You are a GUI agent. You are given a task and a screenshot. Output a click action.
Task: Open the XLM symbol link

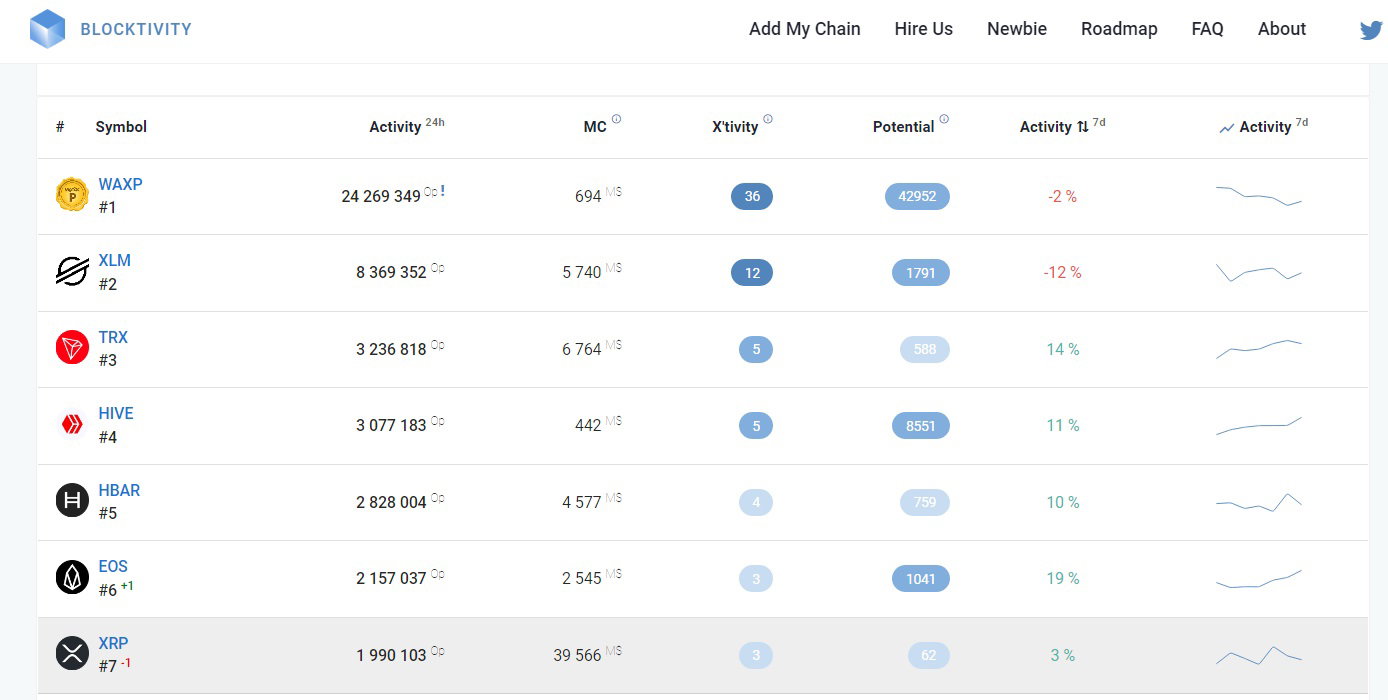tap(114, 260)
